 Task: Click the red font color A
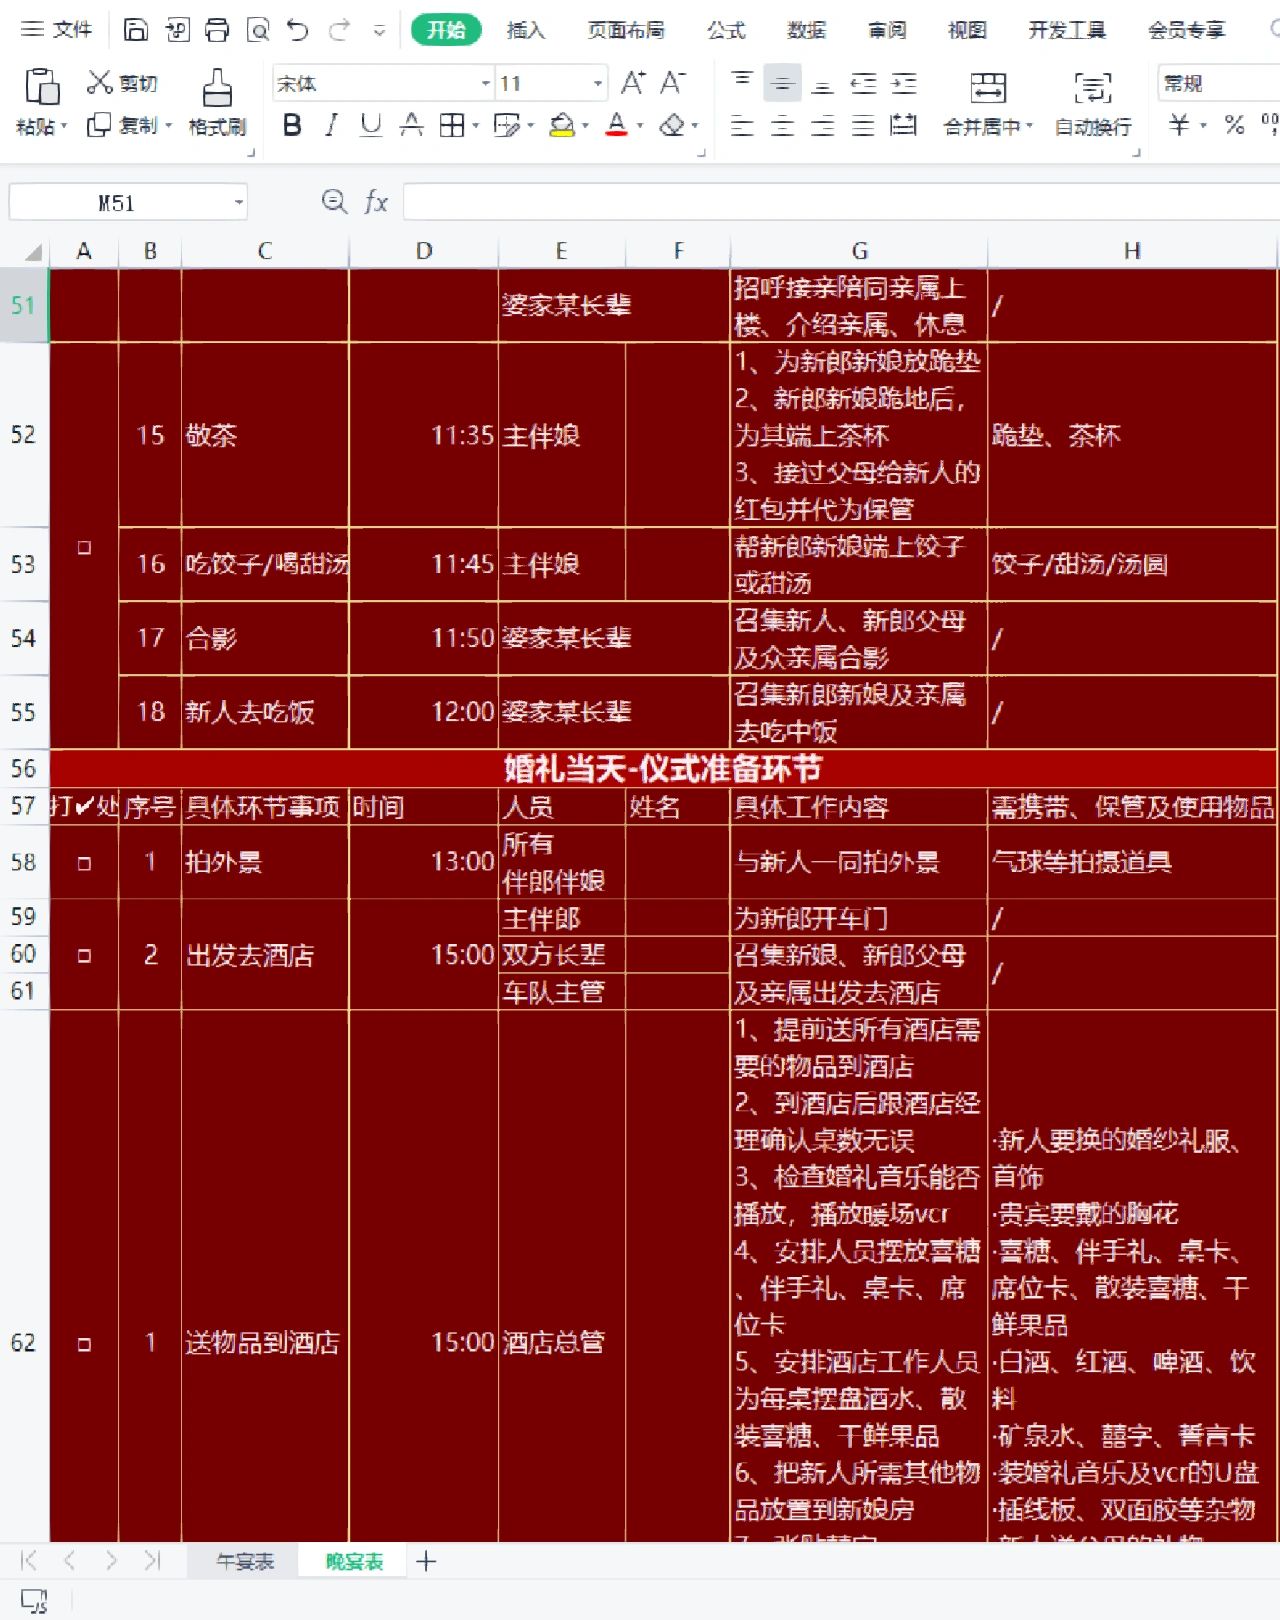tap(617, 126)
